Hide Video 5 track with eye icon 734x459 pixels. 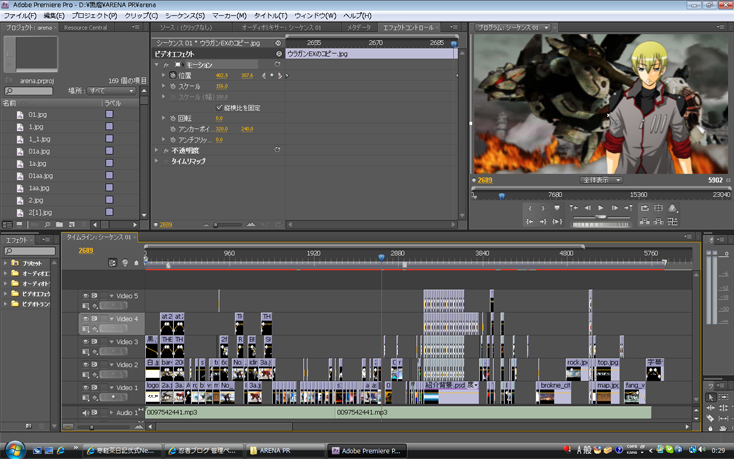84,296
